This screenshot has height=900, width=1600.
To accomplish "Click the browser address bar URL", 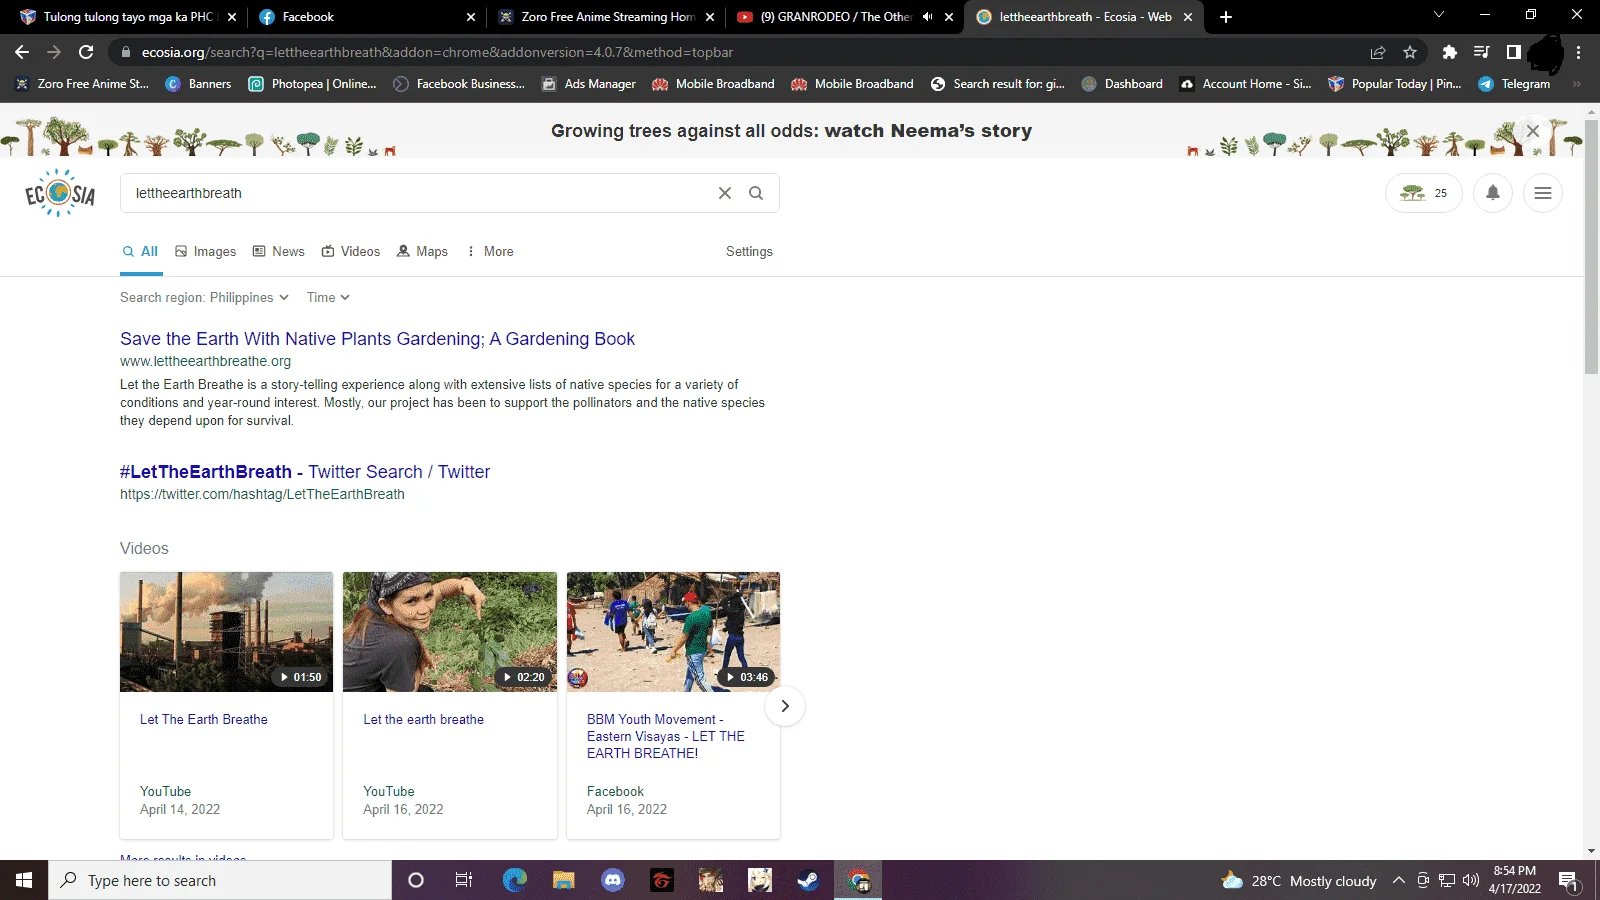I will [x=437, y=52].
